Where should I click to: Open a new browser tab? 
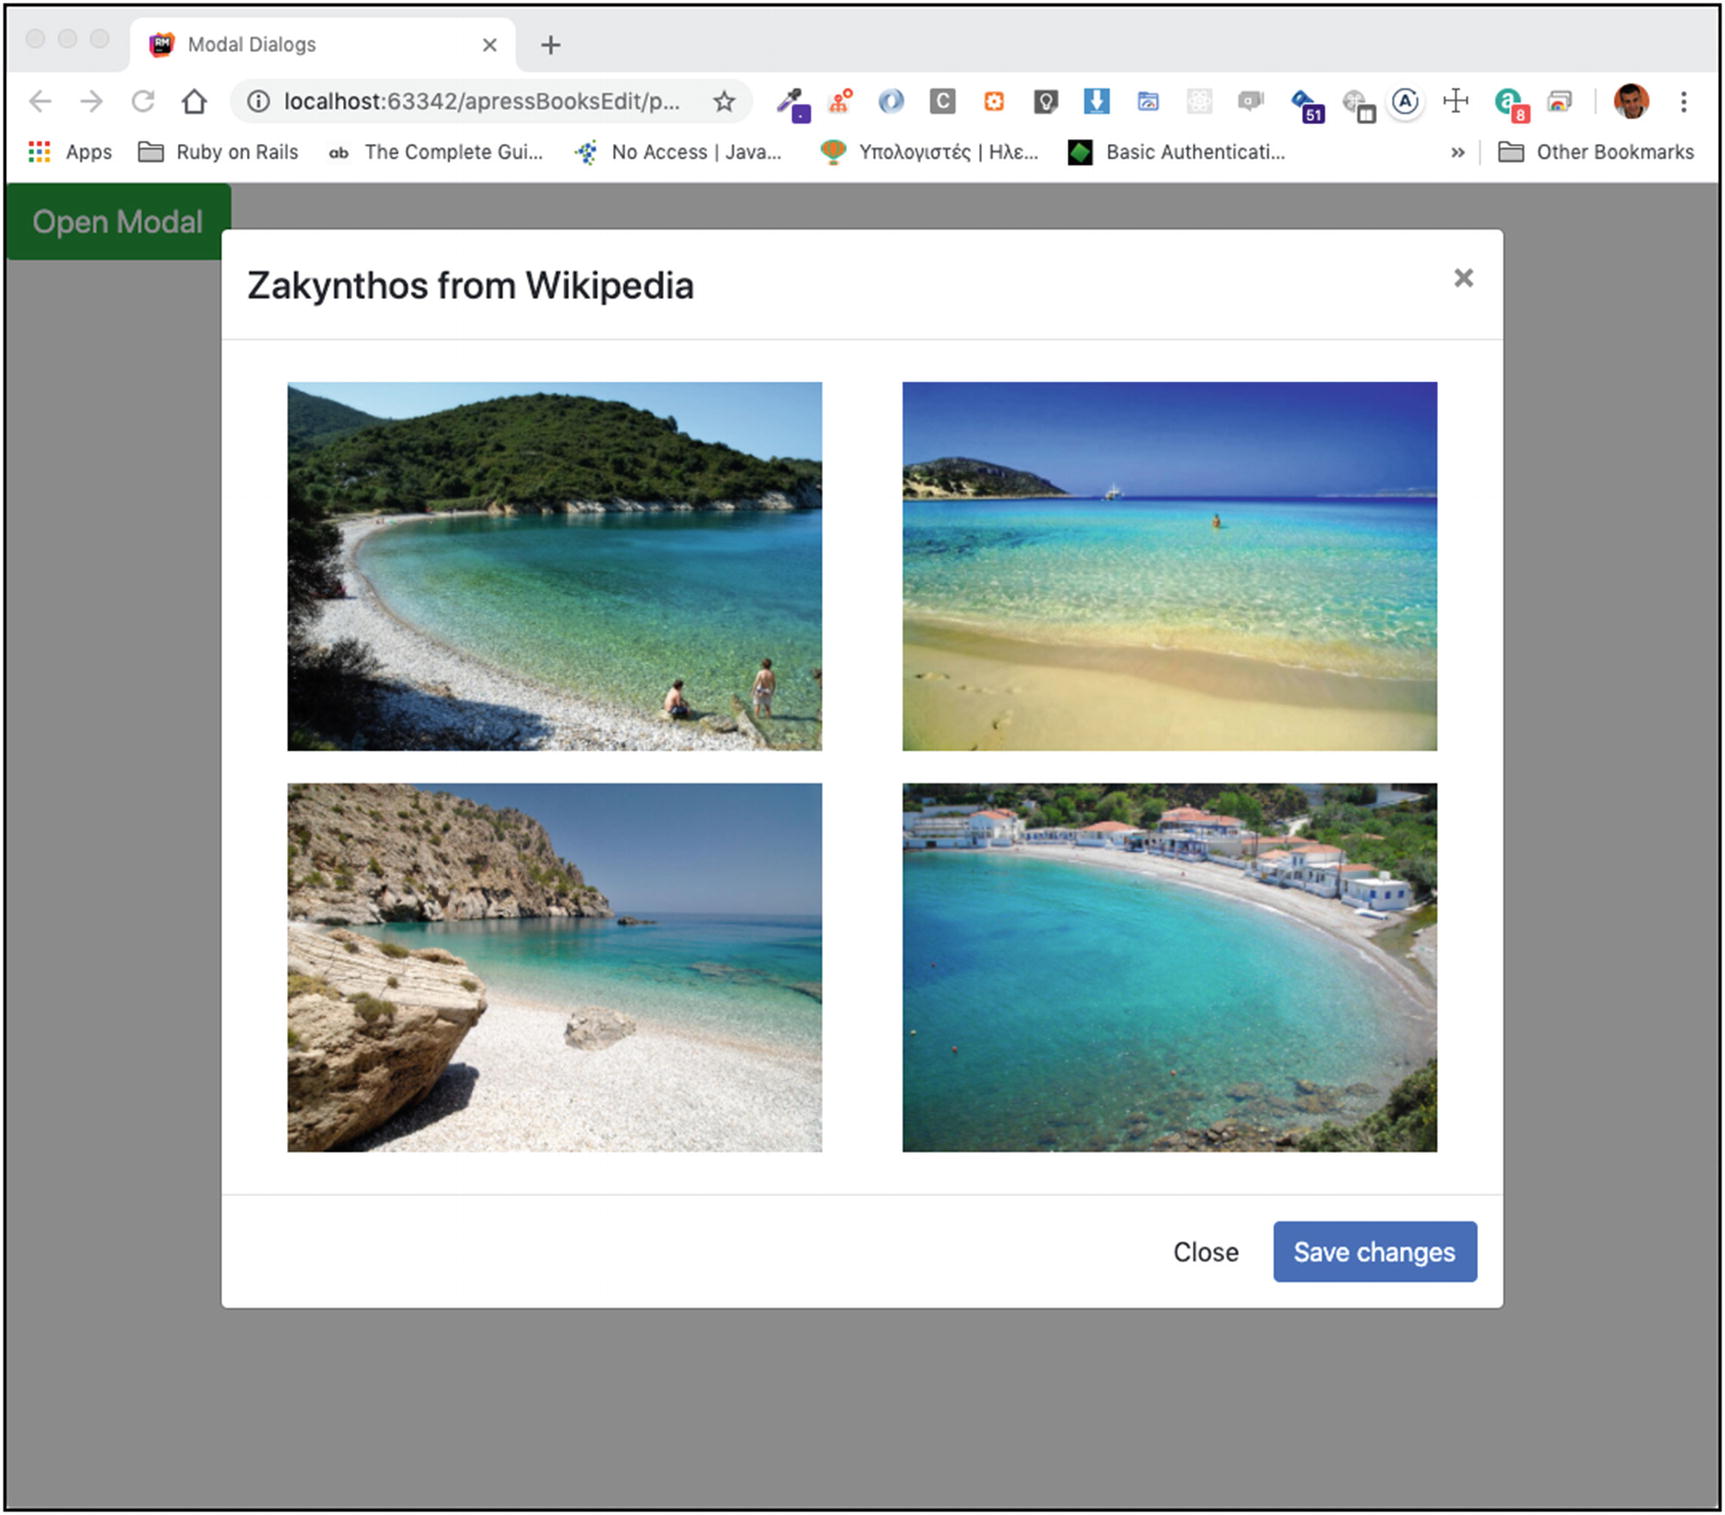pos(550,45)
